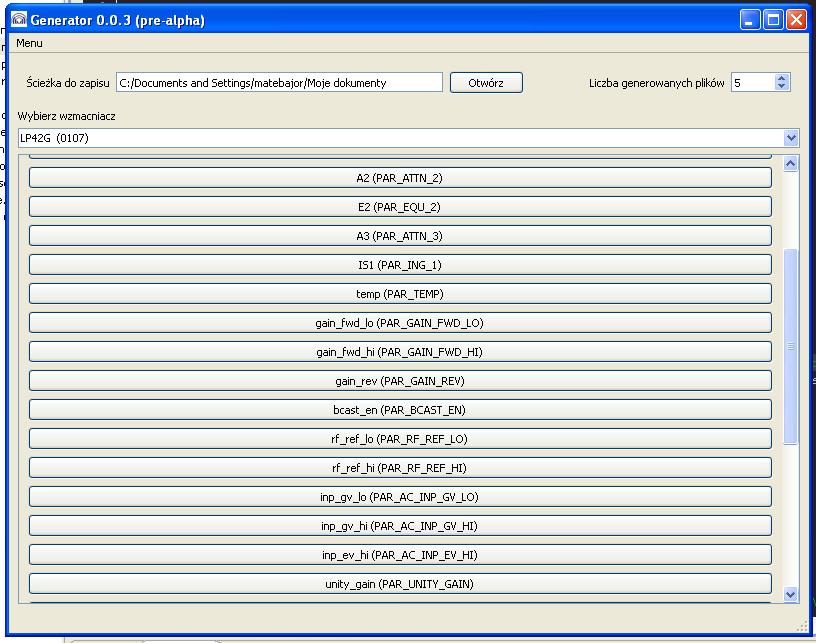Select the E2 (PAR_EQU_2) parameter
The height and width of the screenshot is (643, 816).
[x=400, y=207]
